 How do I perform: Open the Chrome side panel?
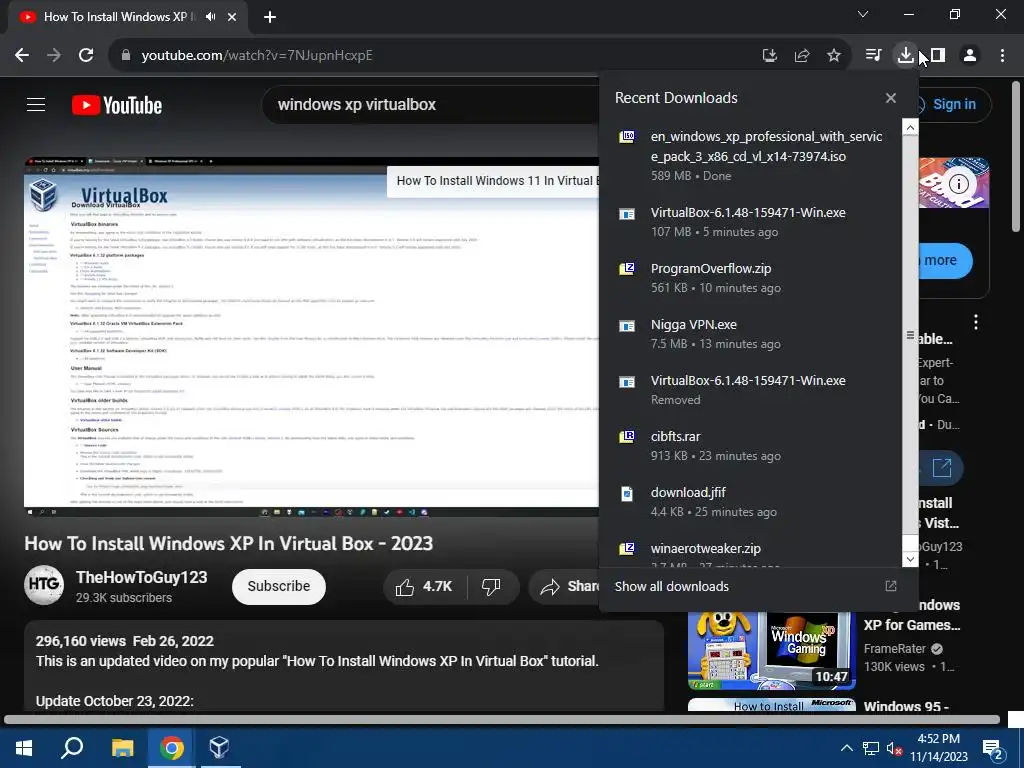click(938, 56)
